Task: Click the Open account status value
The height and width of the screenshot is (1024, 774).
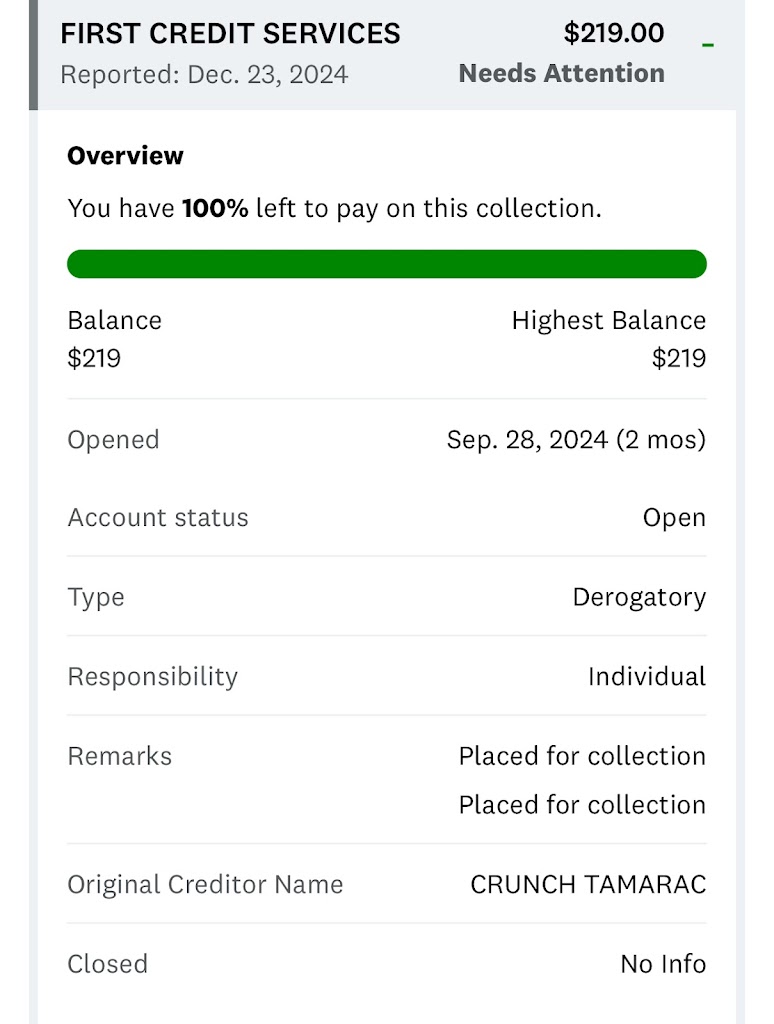Action: tap(674, 518)
